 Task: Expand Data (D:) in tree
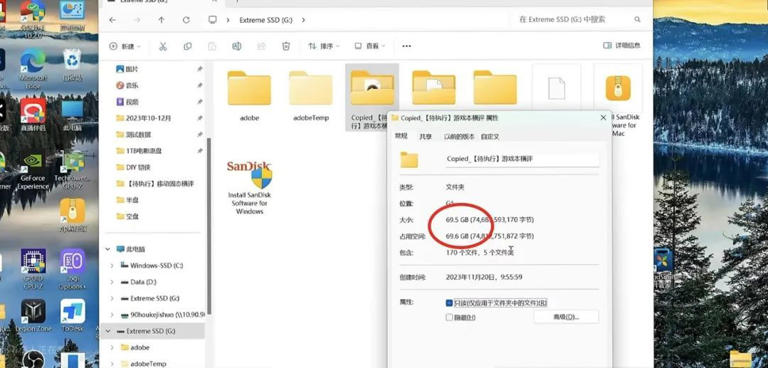point(112,282)
